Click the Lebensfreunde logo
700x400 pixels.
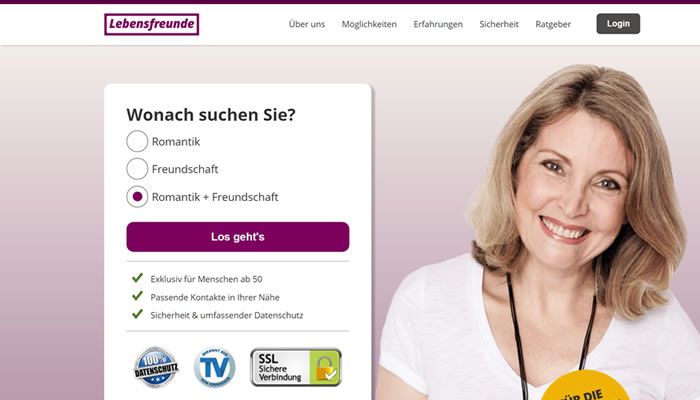click(x=151, y=24)
